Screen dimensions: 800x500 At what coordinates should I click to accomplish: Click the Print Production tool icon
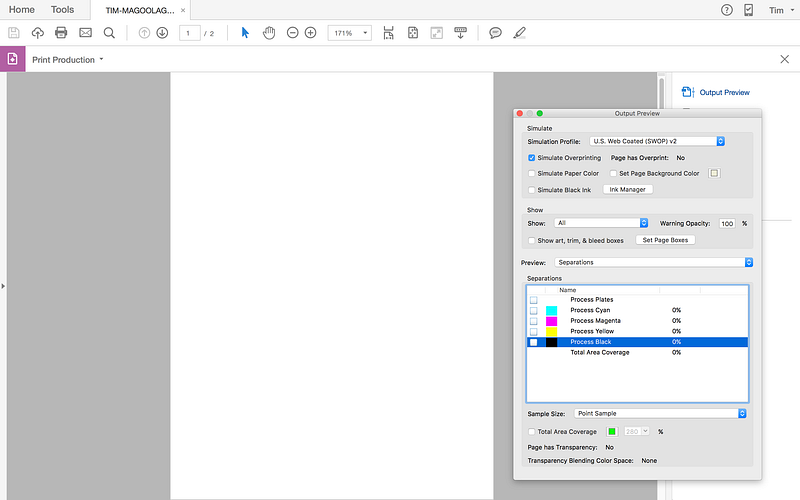[x=12, y=59]
